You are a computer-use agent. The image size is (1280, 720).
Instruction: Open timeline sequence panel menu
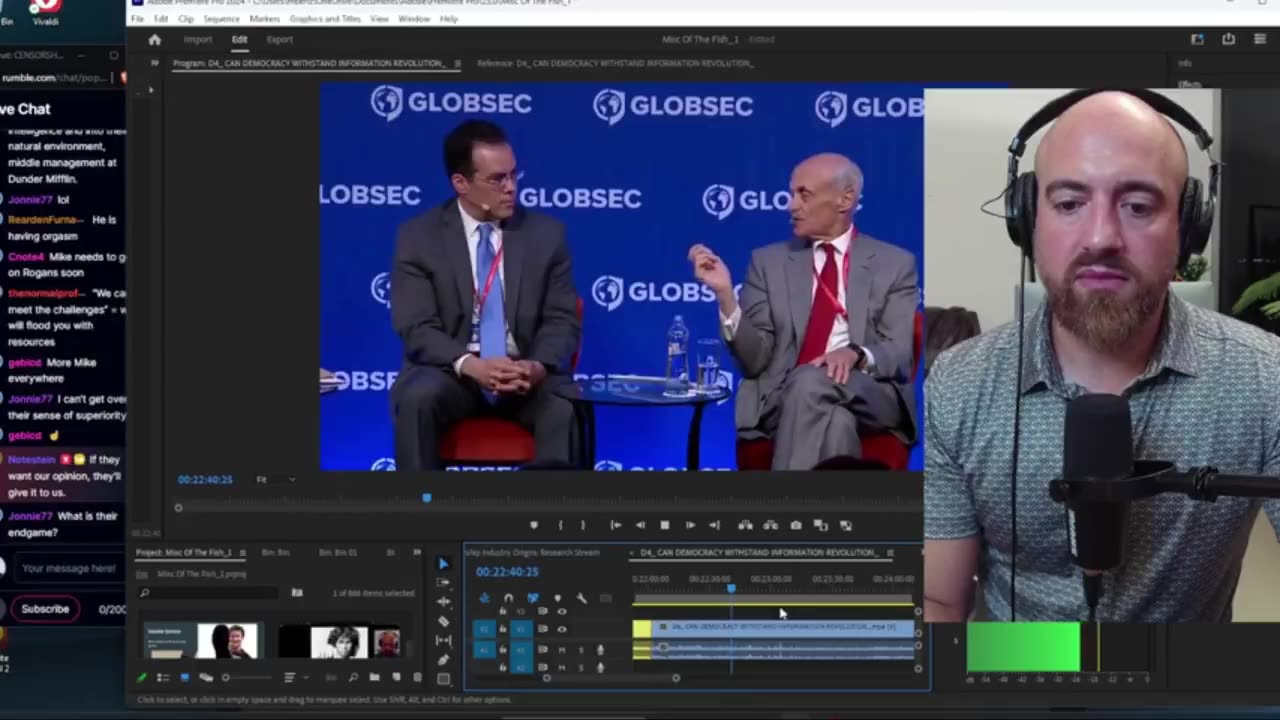click(x=890, y=552)
